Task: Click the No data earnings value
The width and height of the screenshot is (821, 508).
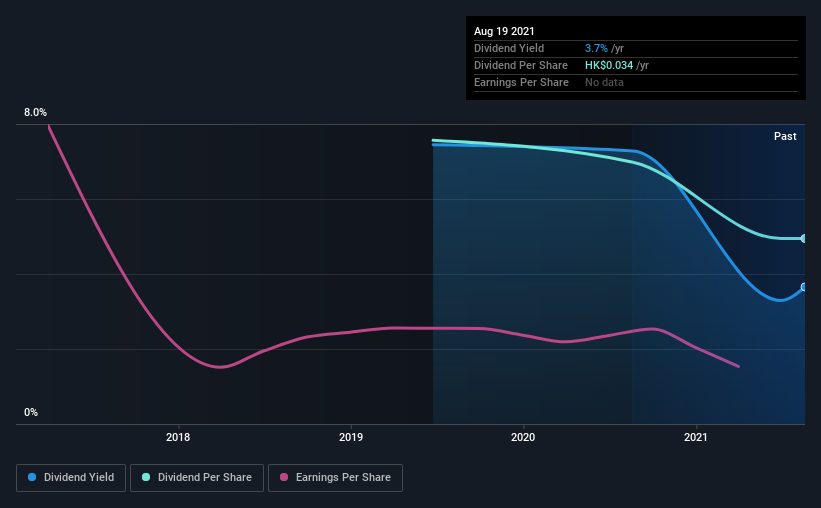Action: click(604, 82)
